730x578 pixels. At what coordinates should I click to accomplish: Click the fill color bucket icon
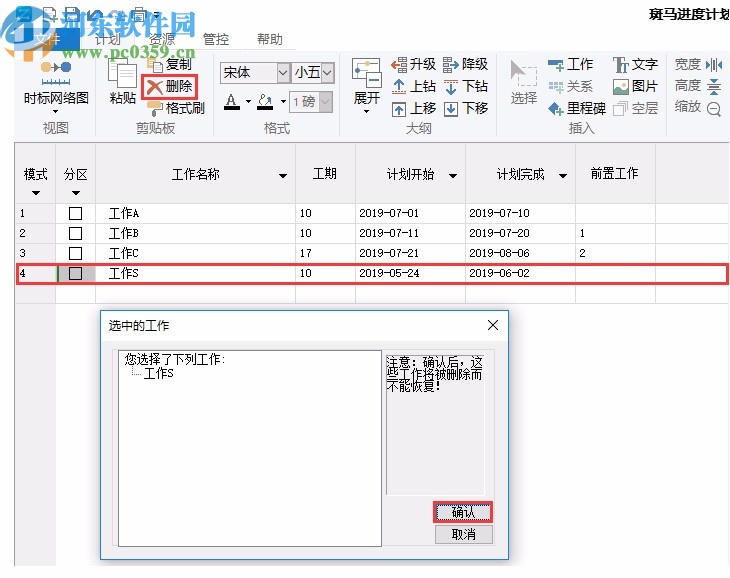pos(264,101)
